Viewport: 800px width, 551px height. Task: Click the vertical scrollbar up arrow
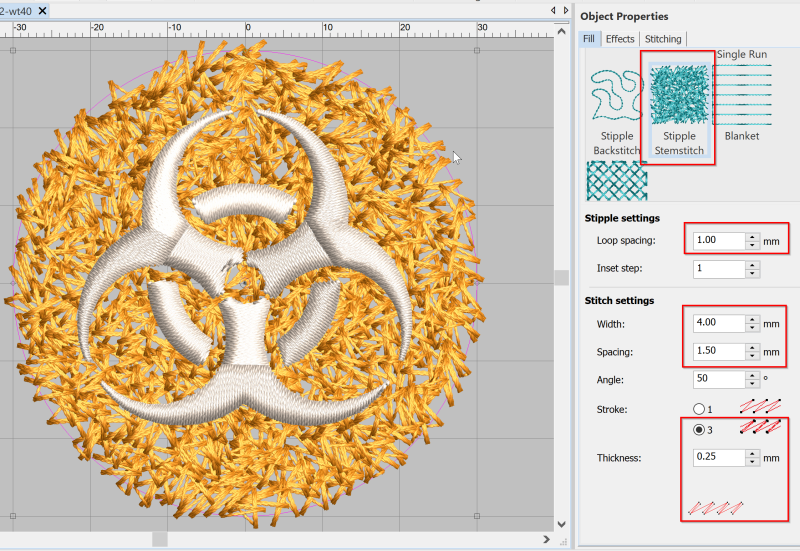tap(562, 32)
